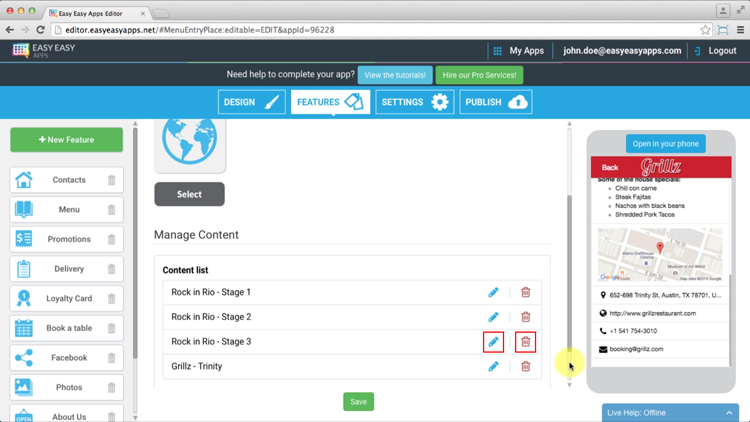Delete Rock in Rio - Stage 1 entry
Viewport: 750px width, 422px height.
(x=526, y=292)
